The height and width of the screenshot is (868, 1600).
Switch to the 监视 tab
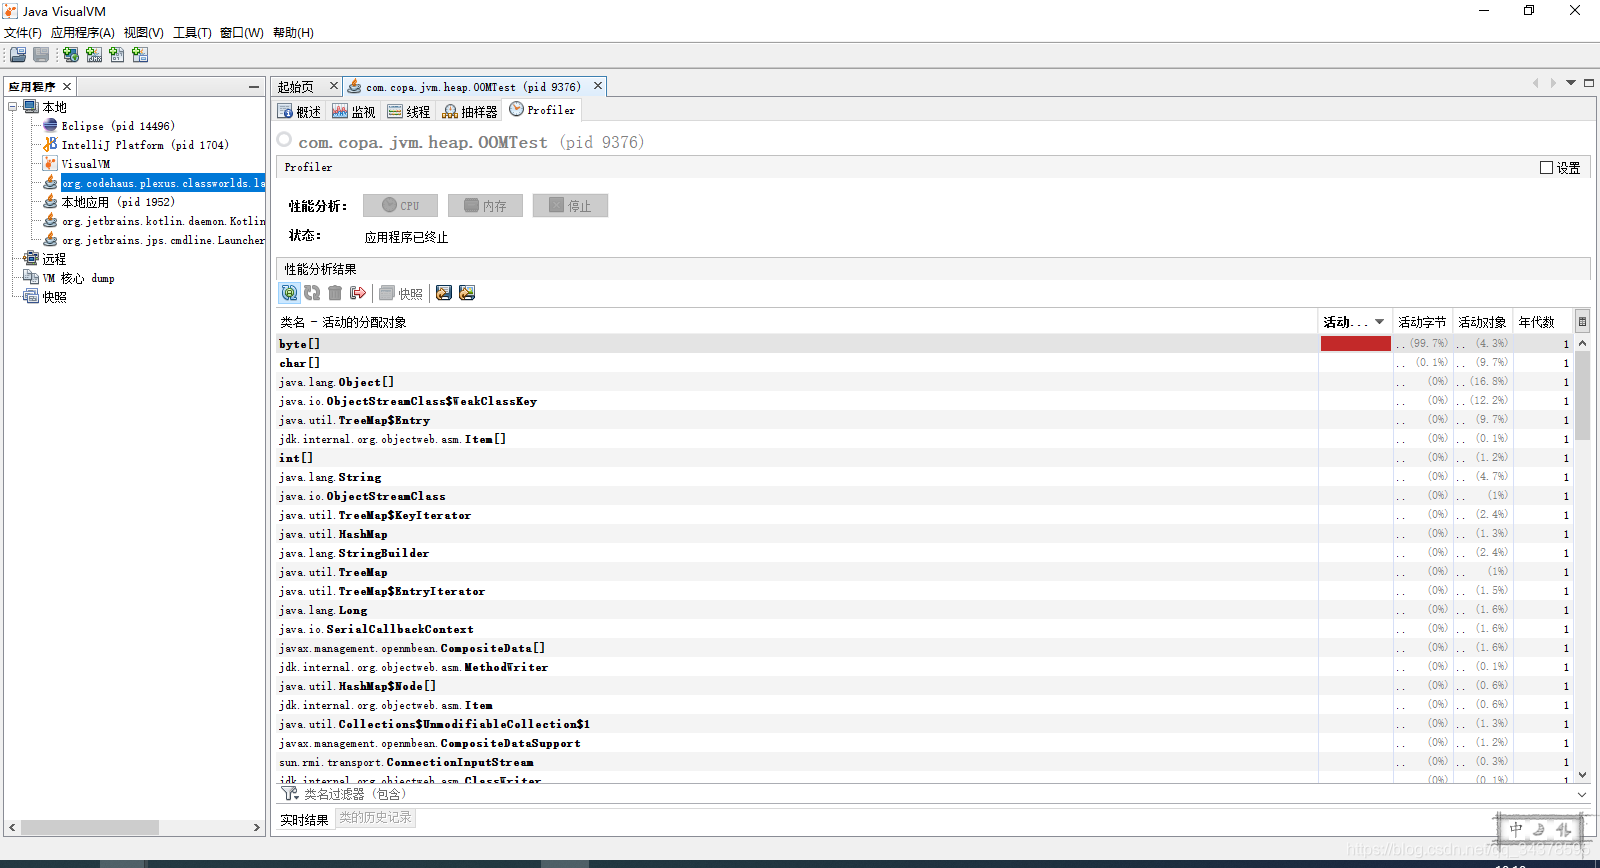coord(354,111)
